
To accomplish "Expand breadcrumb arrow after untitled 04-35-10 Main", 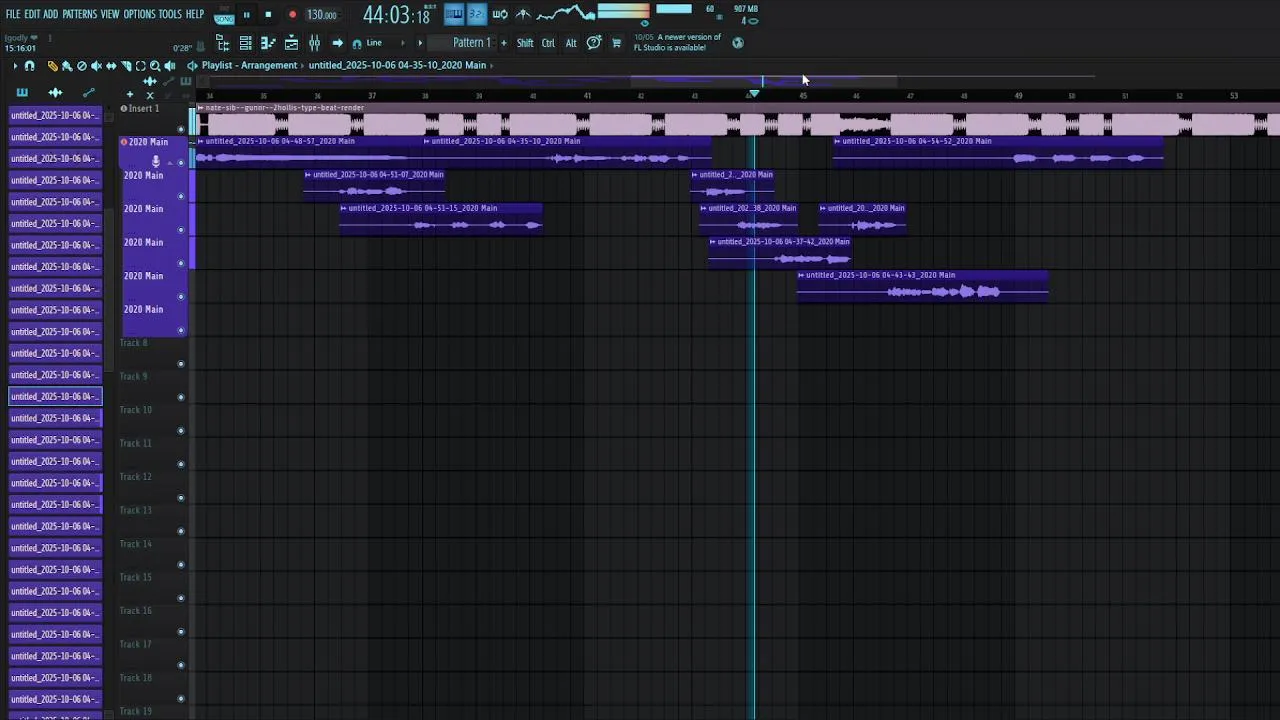I will (x=492, y=66).
